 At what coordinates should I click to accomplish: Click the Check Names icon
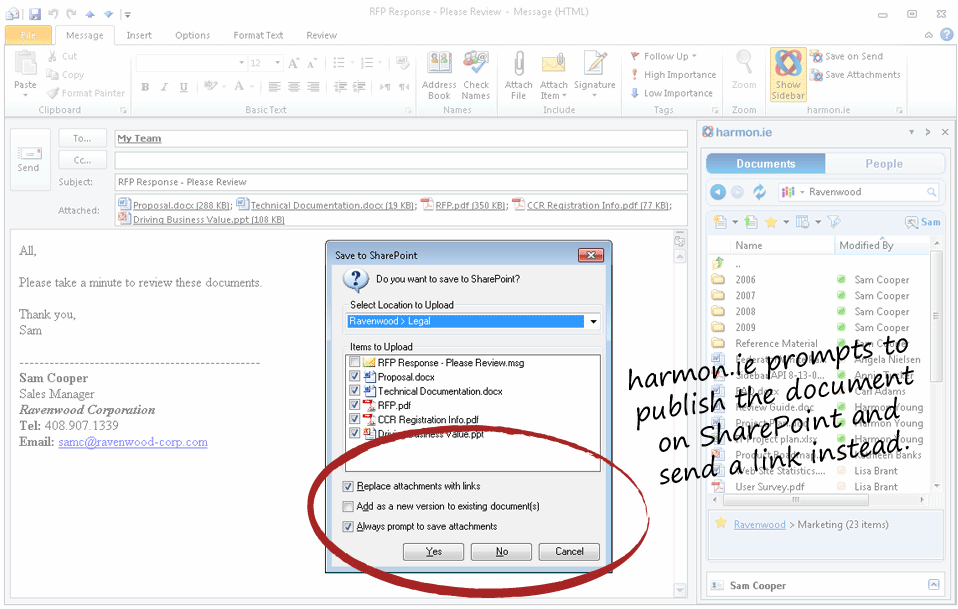click(x=475, y=63)
